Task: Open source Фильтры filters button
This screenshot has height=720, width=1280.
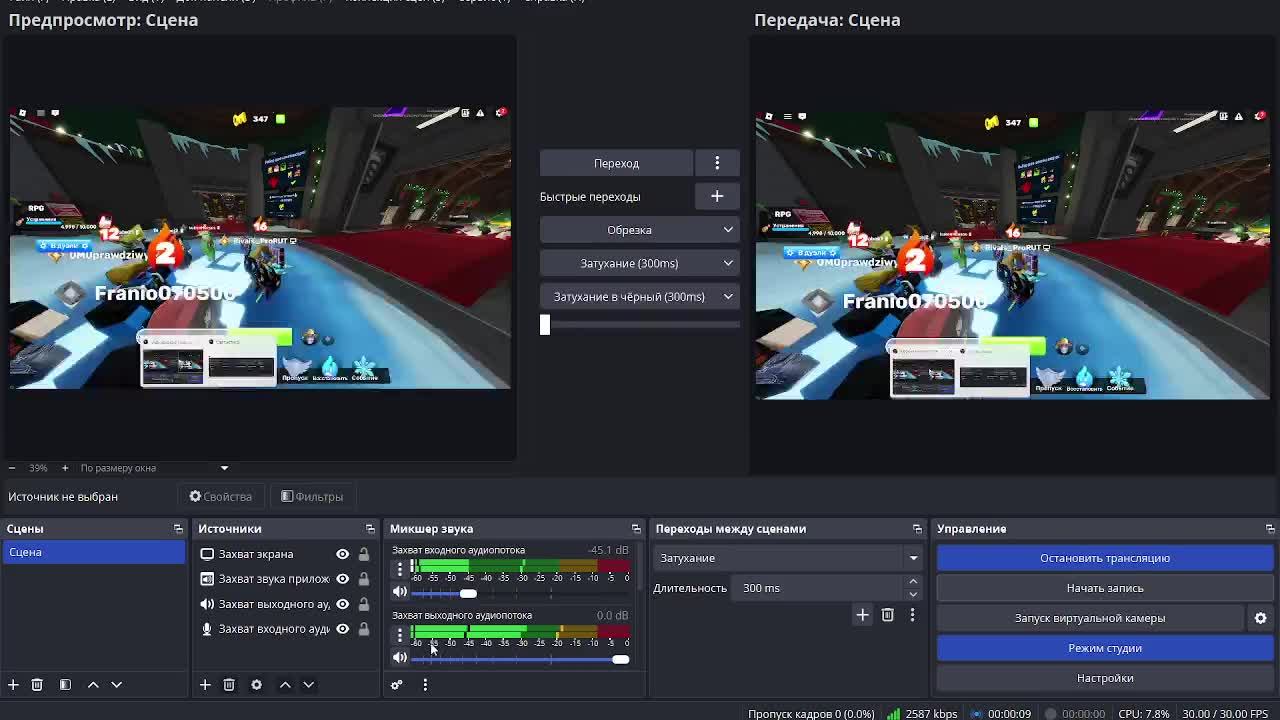Action: pos(312,497)
